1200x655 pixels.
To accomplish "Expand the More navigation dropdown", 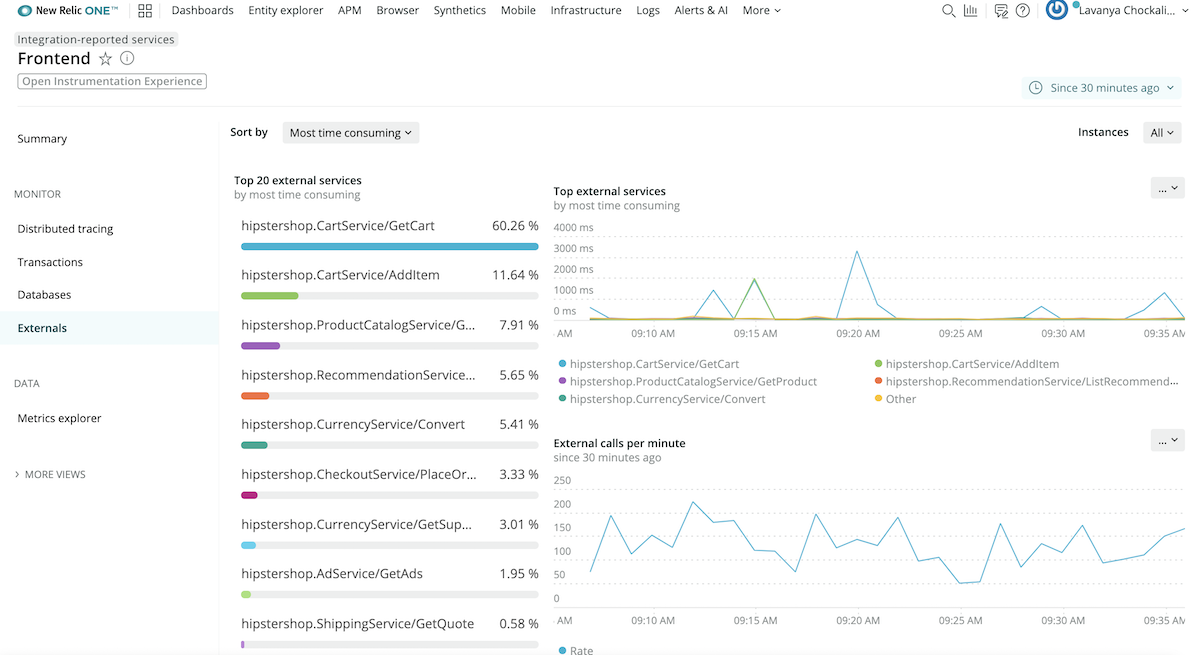I will click(x=762, y=11).
